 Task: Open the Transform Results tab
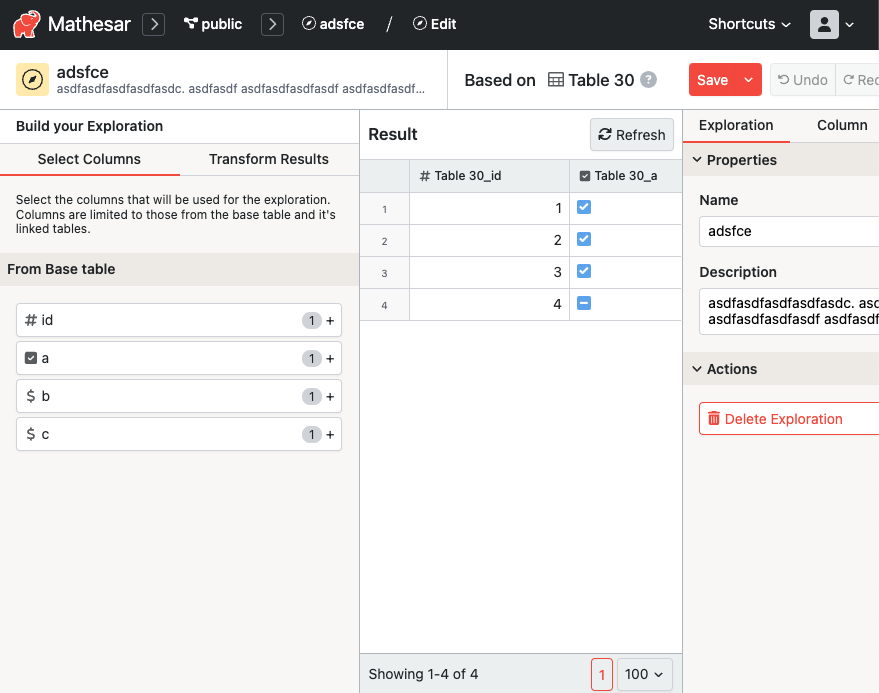pos(268,159)
